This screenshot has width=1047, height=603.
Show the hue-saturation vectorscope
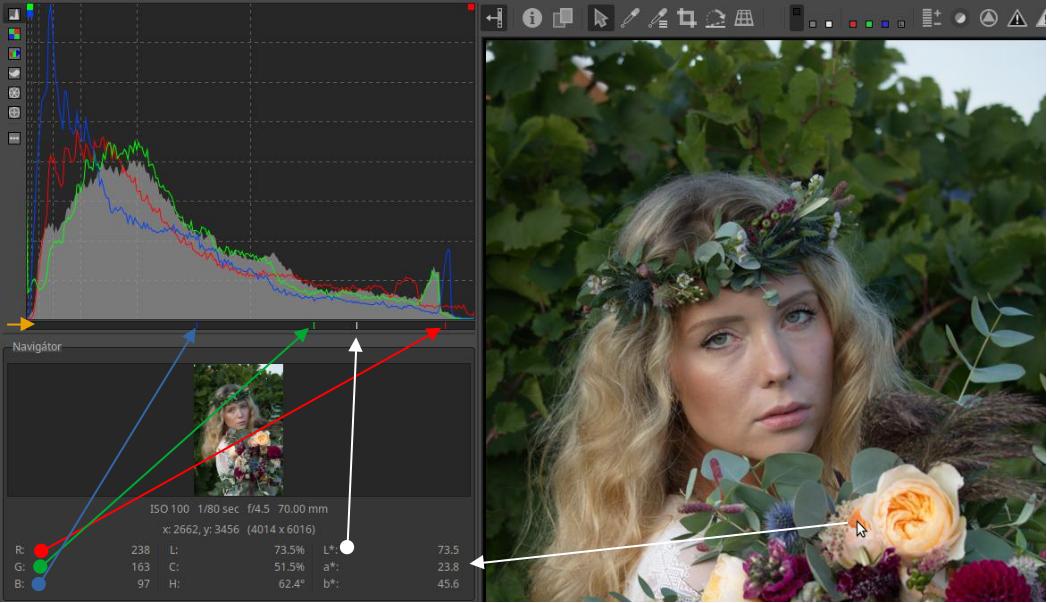tap(14, 92)
